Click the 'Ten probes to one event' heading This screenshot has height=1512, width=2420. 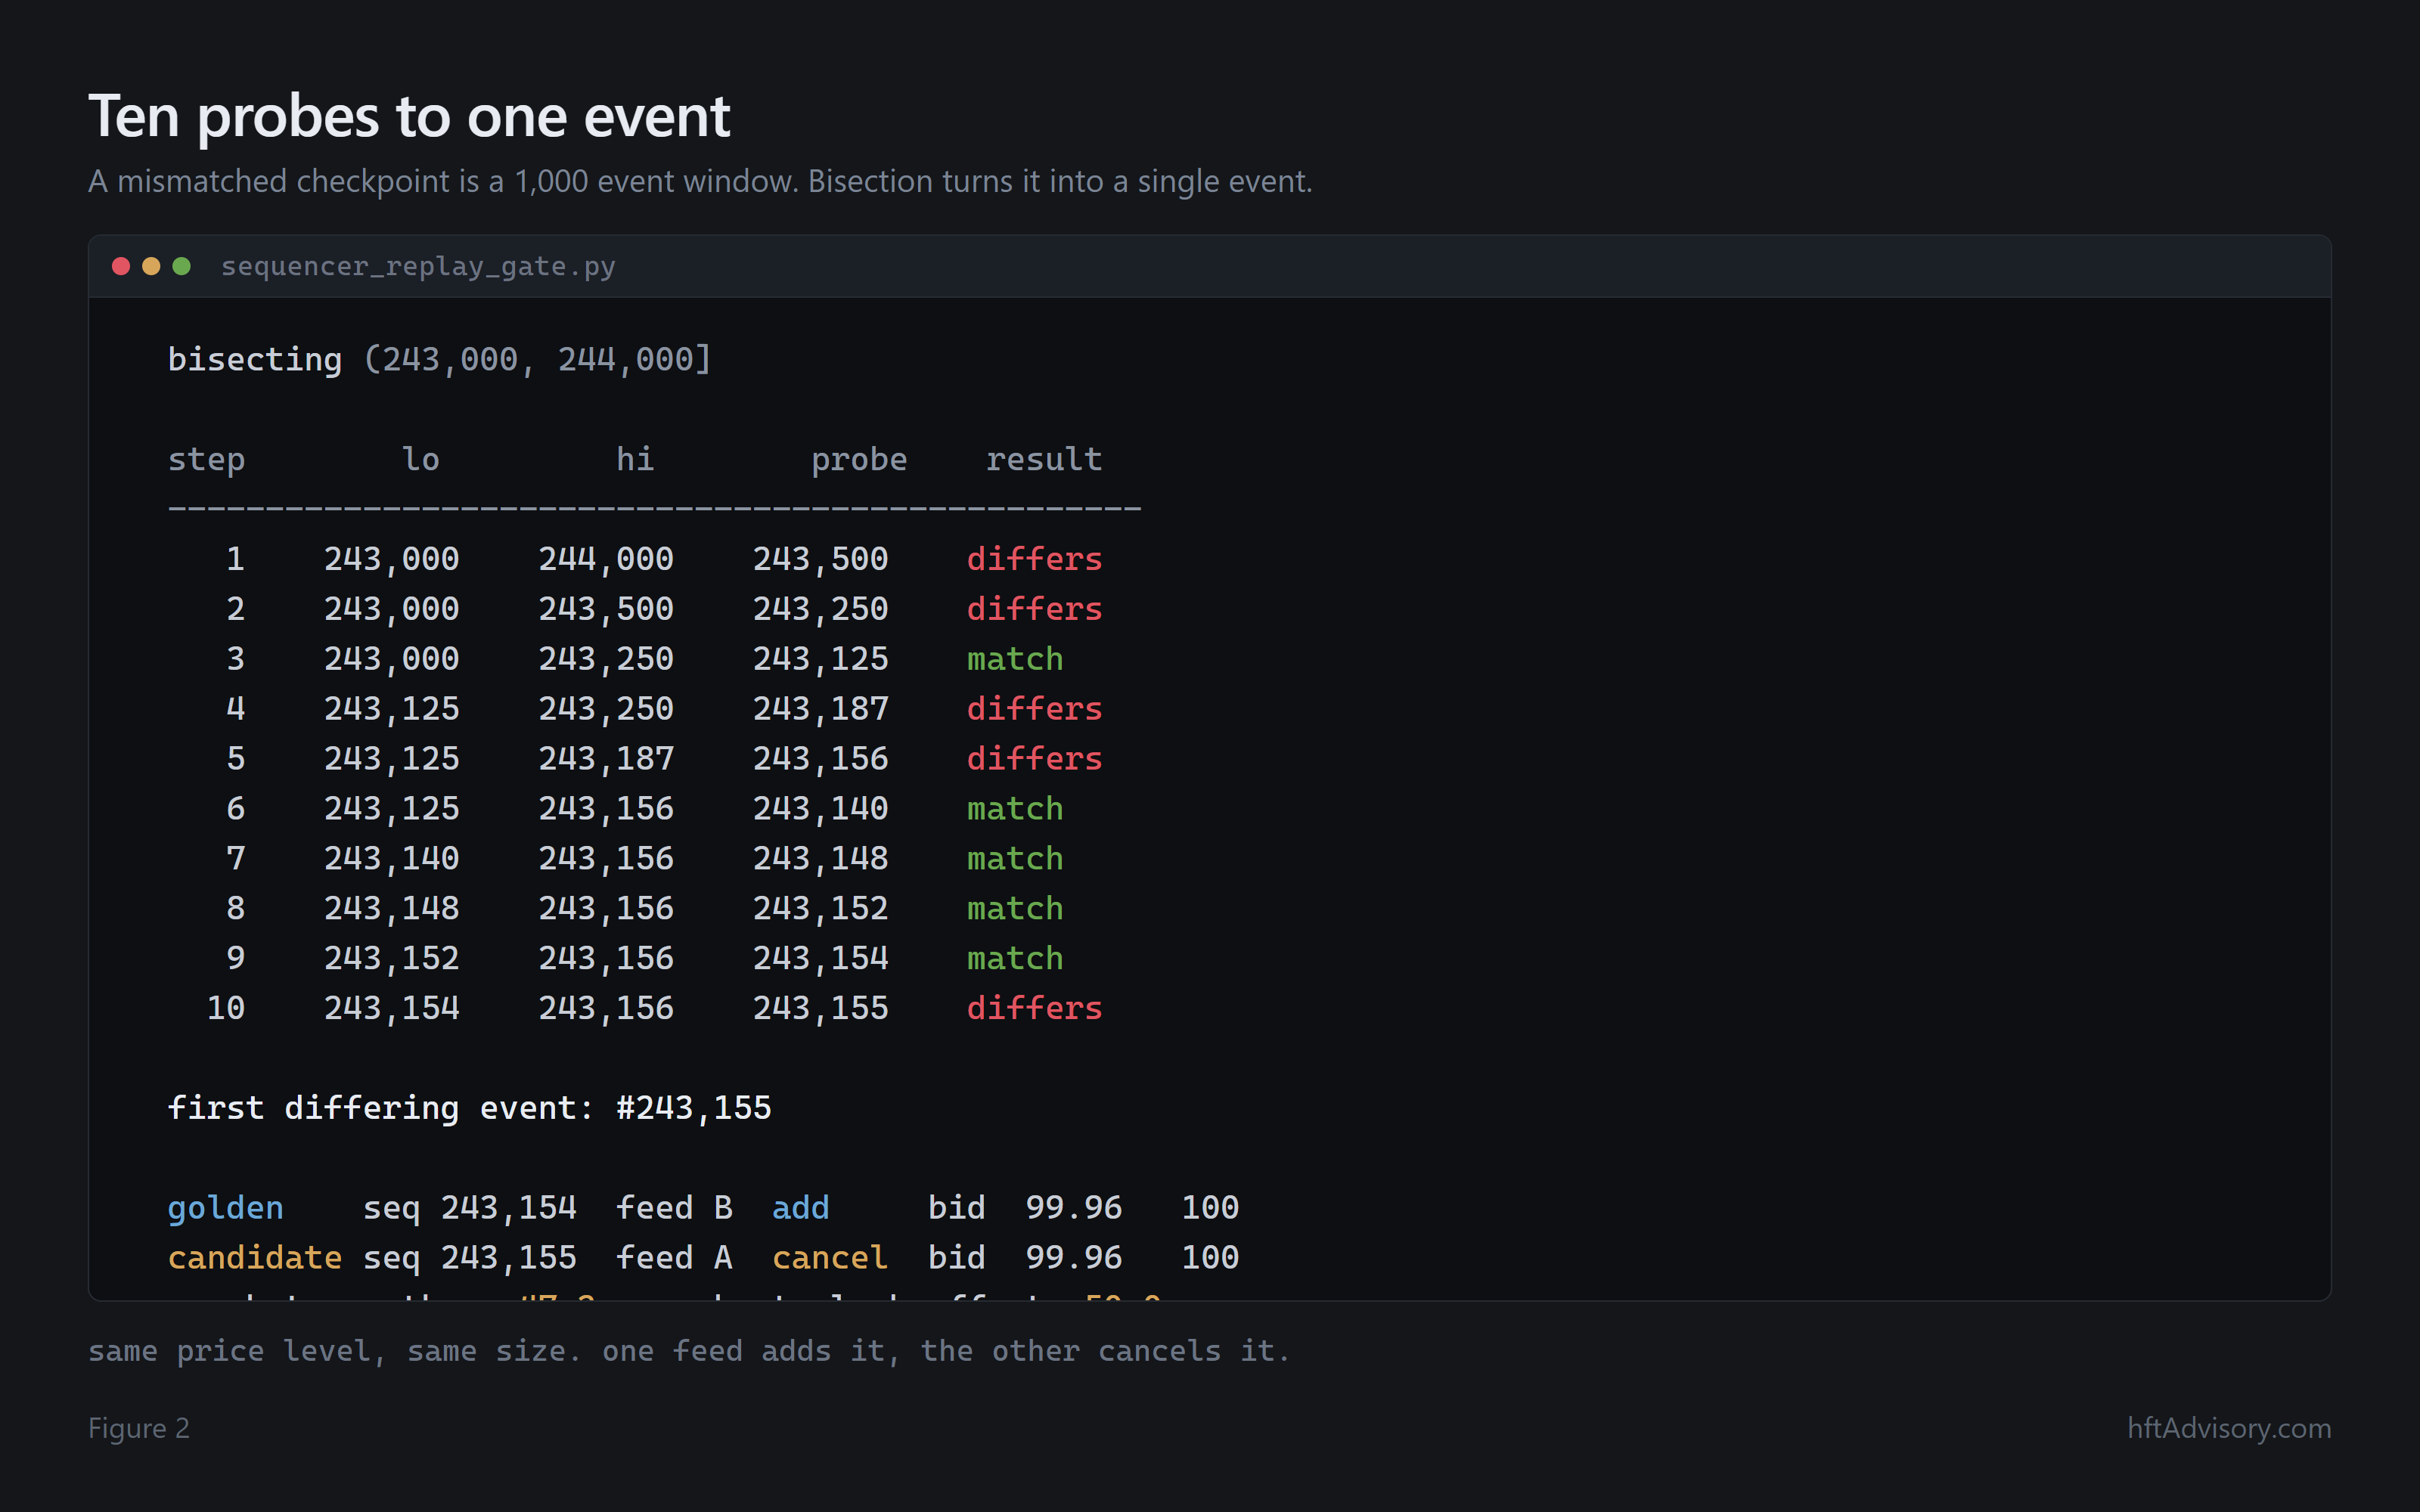409,116
